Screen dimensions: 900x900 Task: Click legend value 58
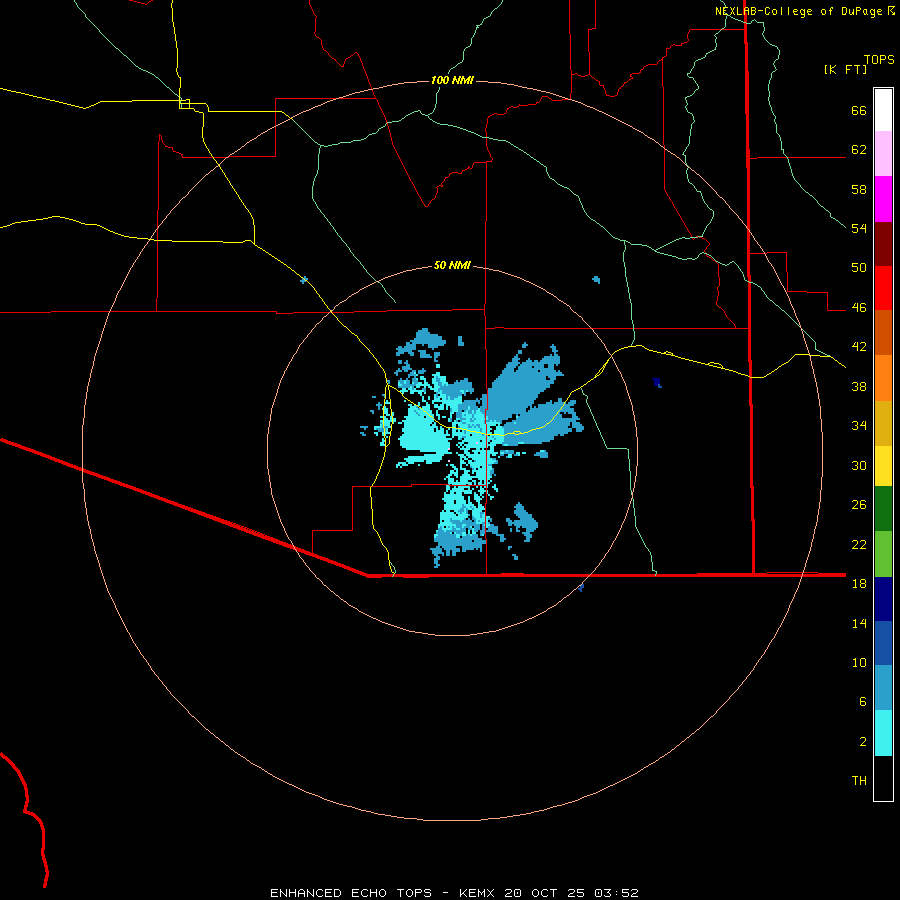859,189
